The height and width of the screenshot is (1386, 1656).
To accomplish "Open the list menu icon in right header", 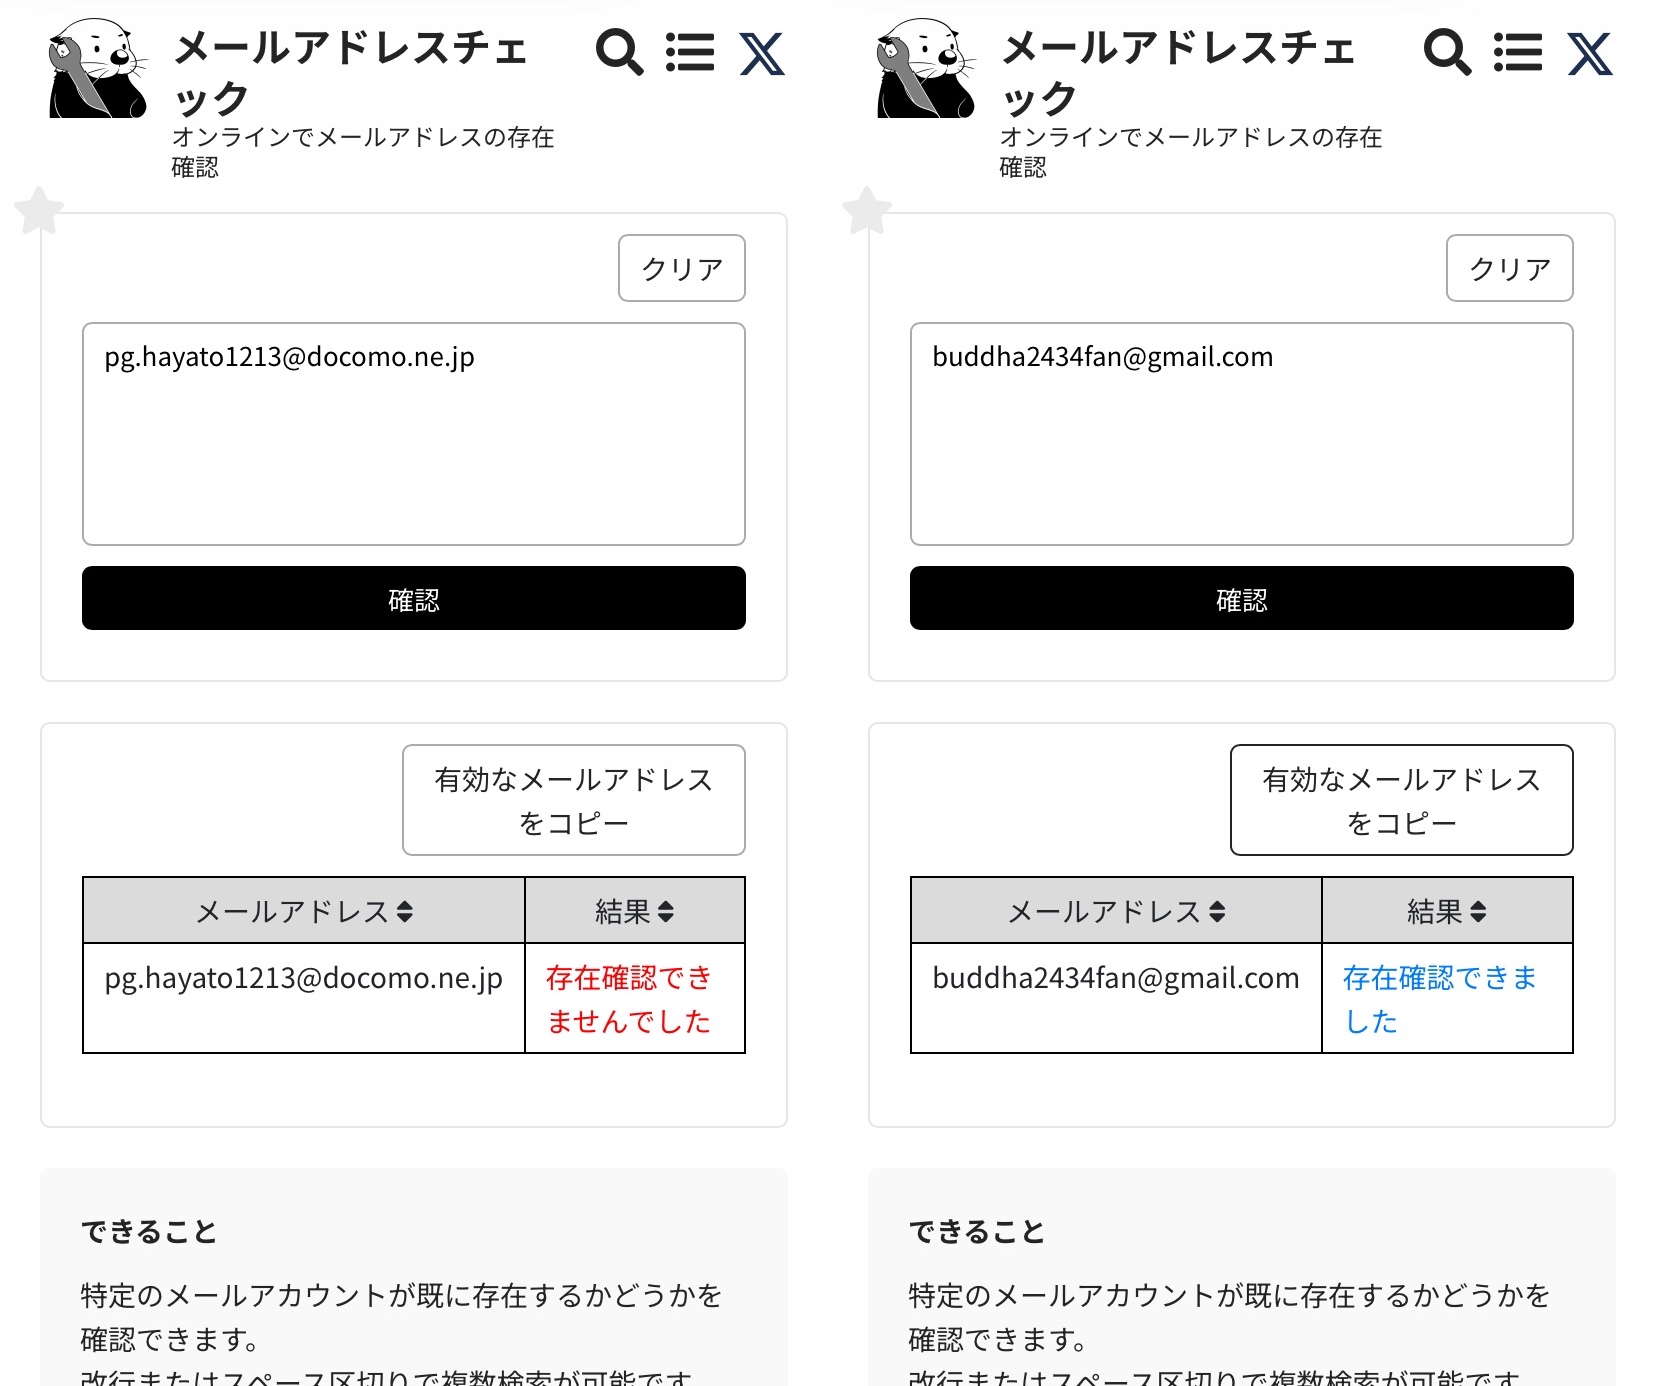I will (x=1518, y=53).
